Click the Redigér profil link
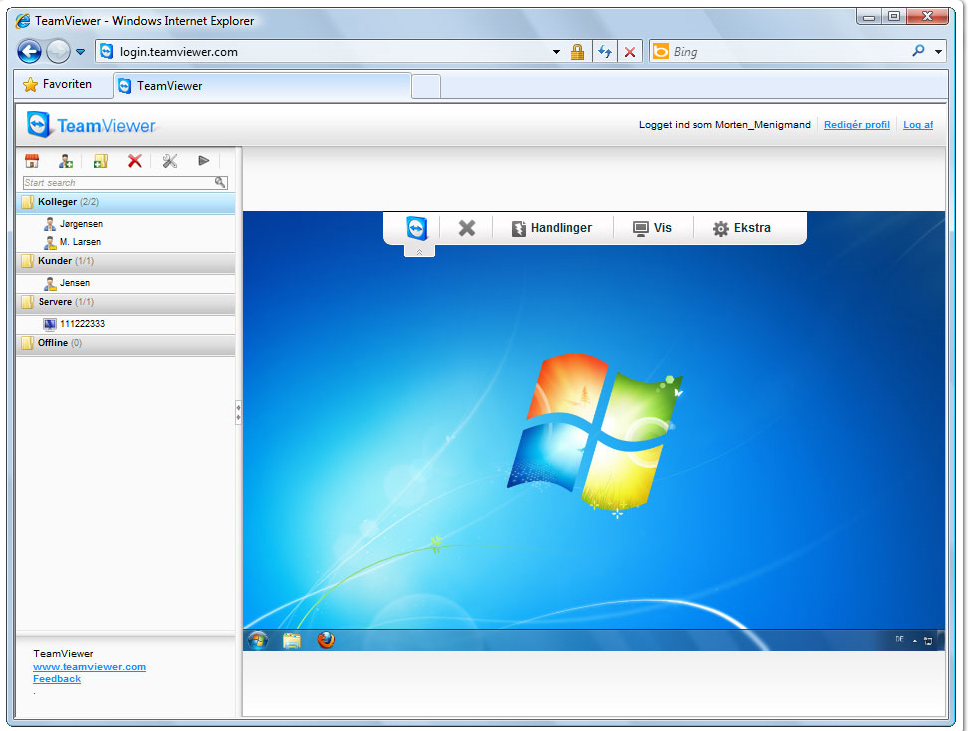This screenshot has width=979, height=731. 856,125
